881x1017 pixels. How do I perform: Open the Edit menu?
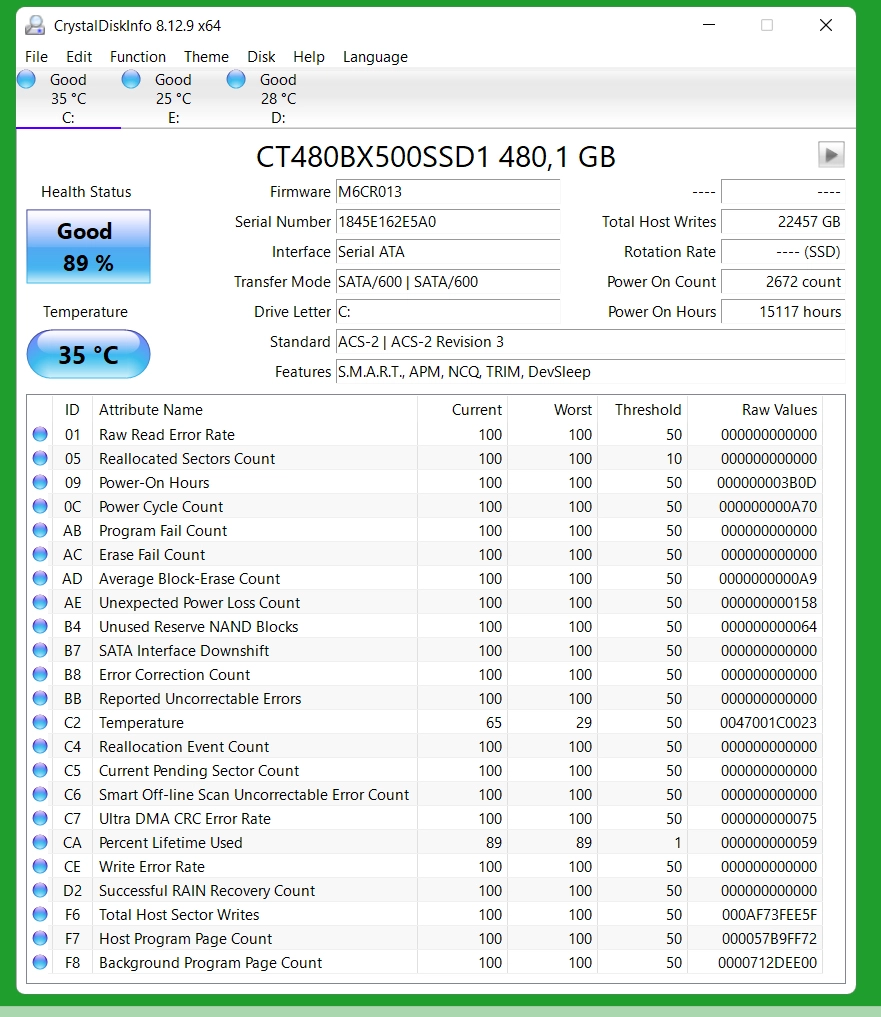coord(79,57)
